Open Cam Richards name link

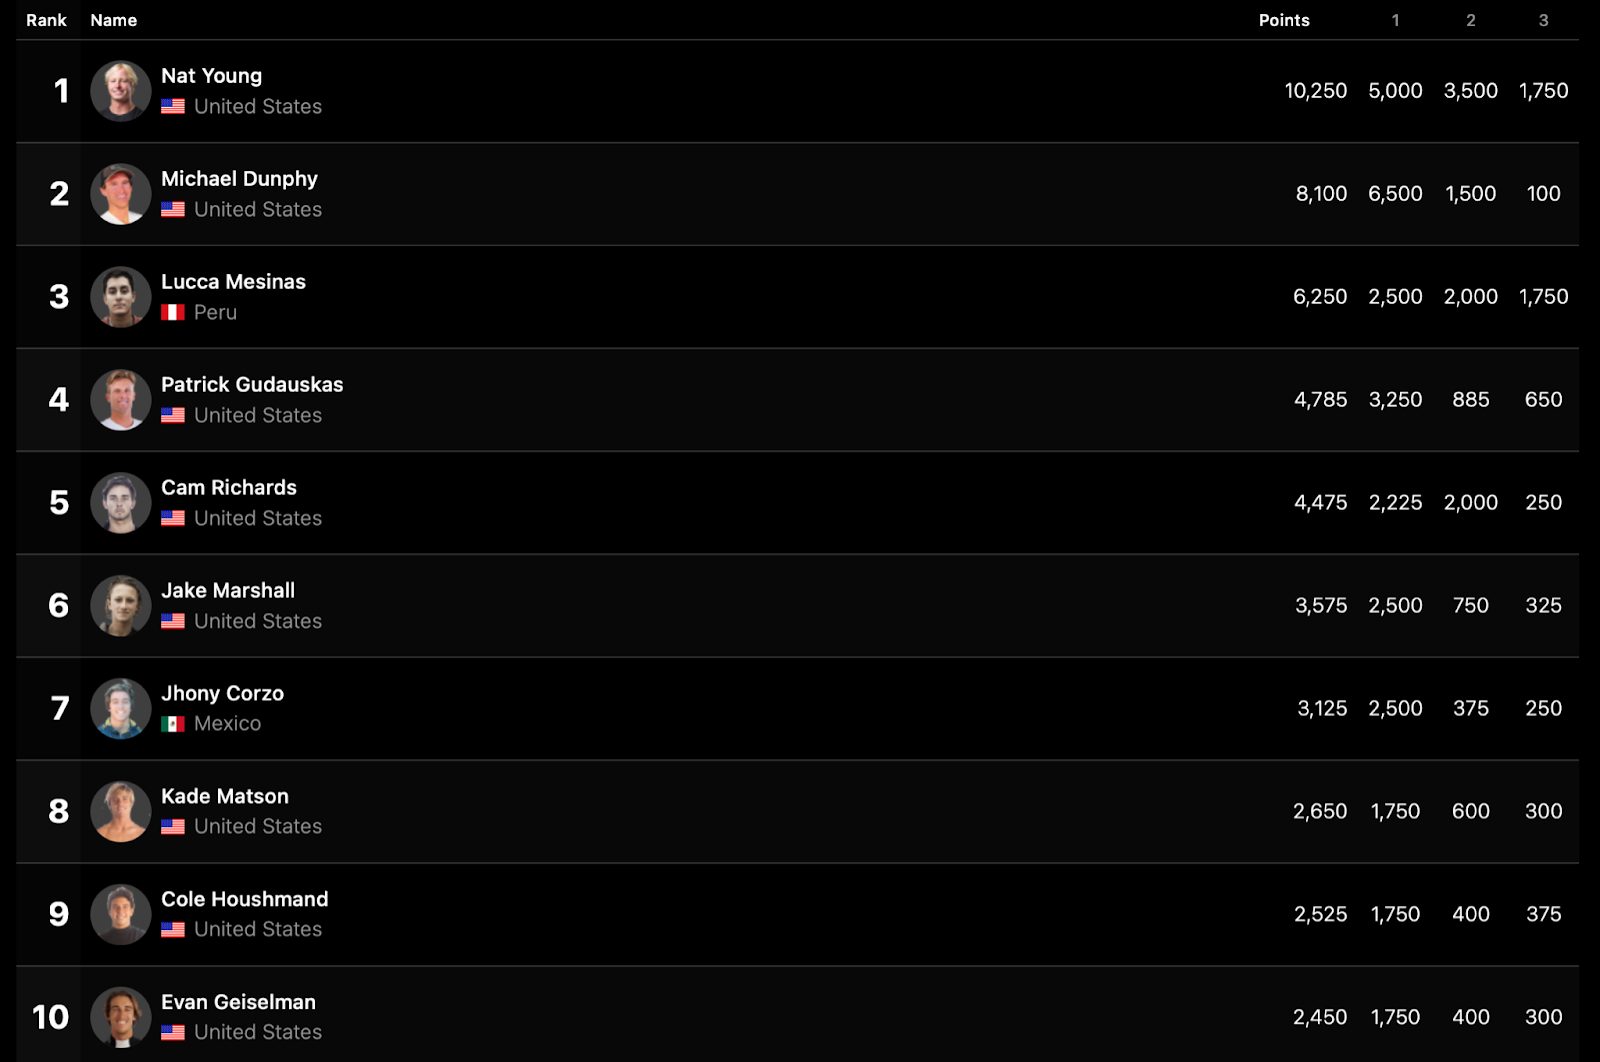click(x=229, y=487)
